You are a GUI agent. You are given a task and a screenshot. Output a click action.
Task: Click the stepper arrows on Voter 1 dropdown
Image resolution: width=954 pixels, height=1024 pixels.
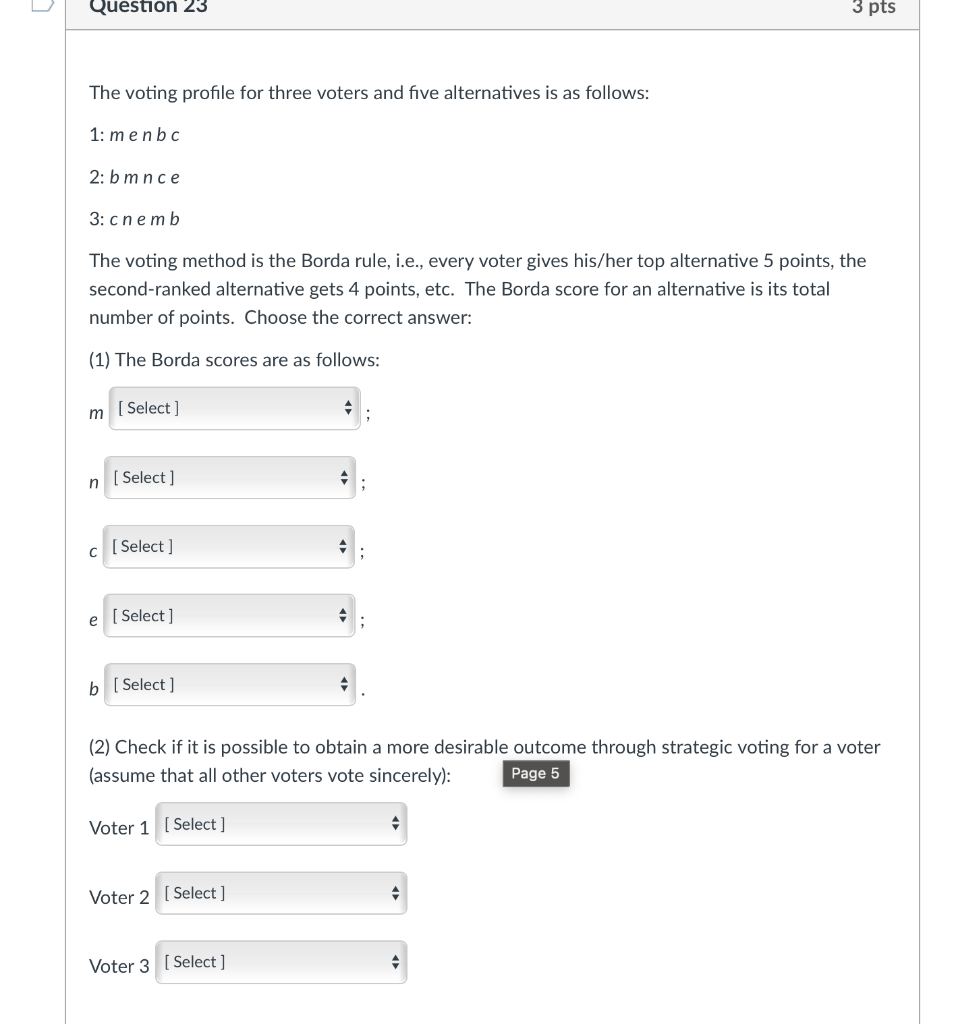click(395, 824)
